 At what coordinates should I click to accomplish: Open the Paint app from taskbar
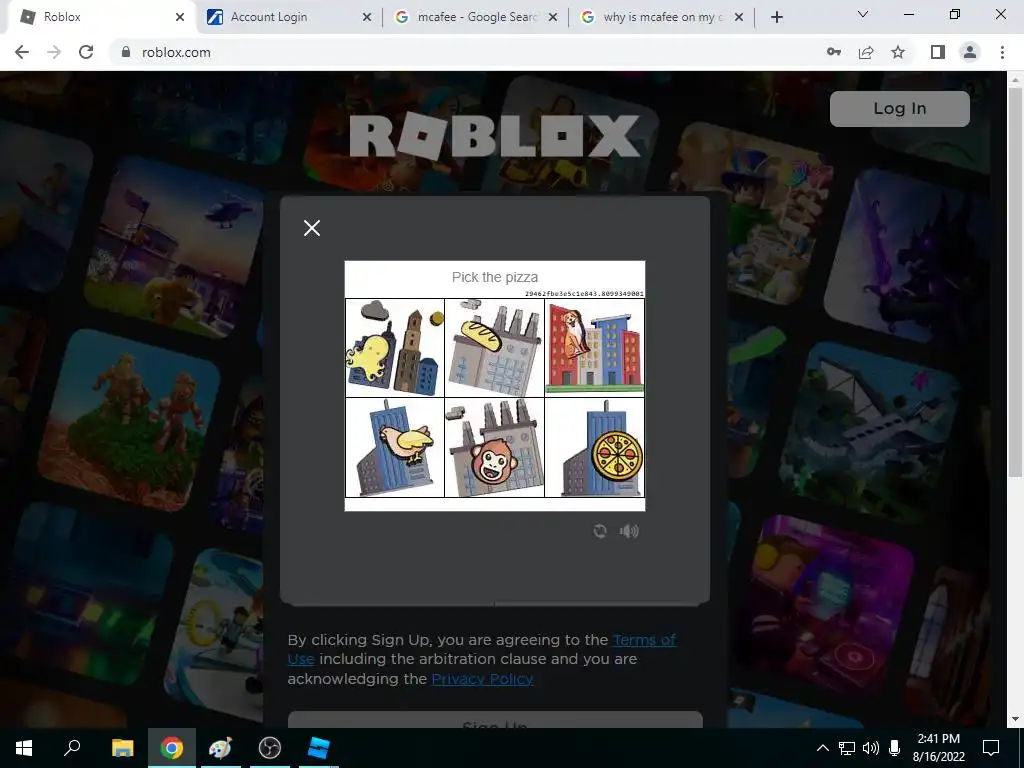pos(220,748)
